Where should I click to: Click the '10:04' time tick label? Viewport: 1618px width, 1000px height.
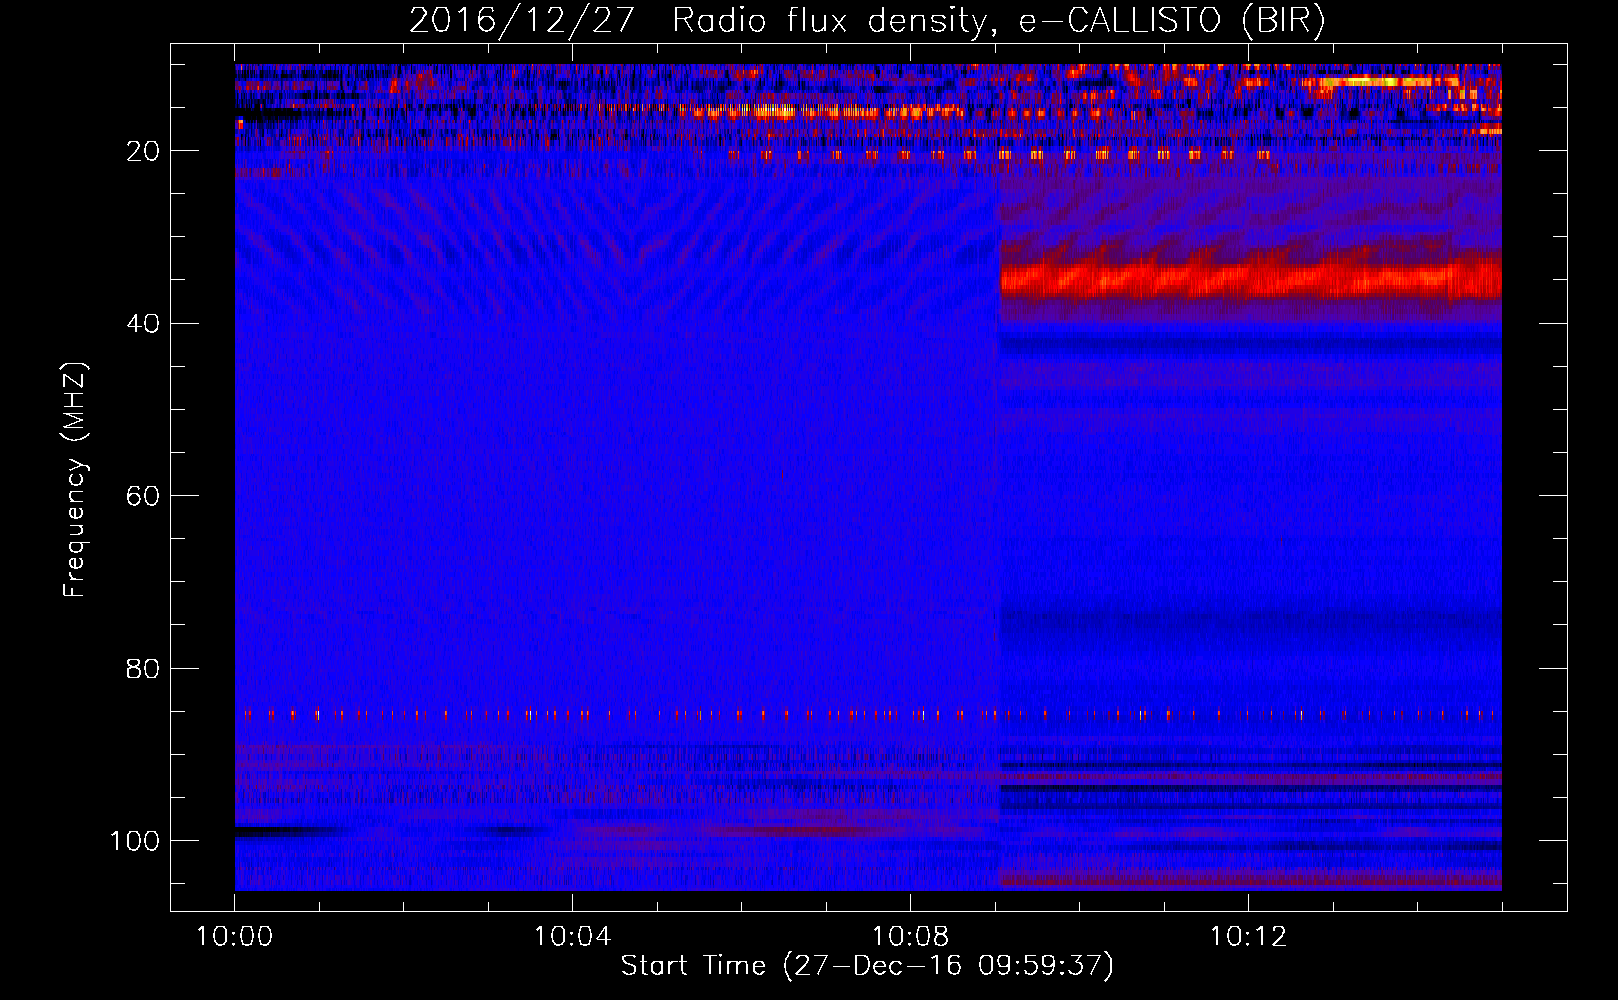point(572,937)
